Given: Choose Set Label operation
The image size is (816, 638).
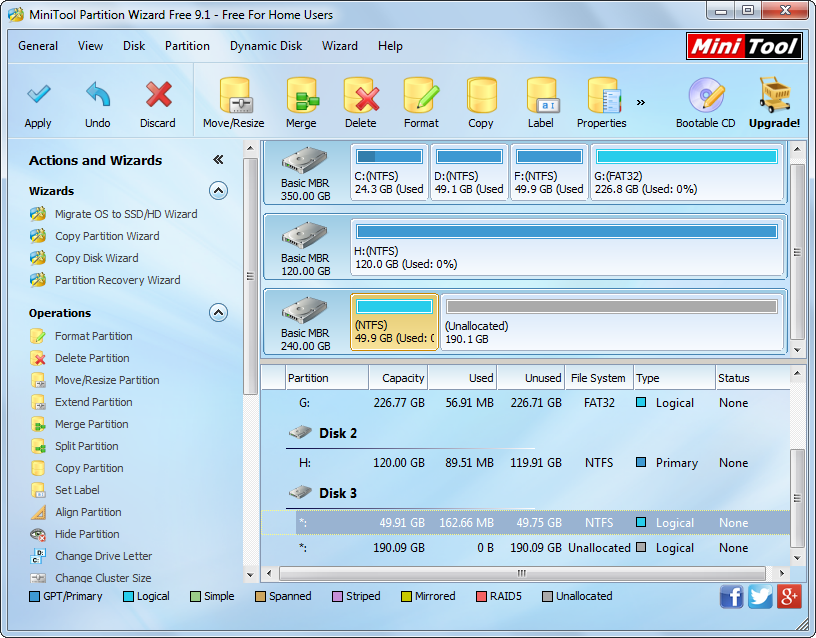Looking at the screenshot, I should (x=77, y=490).
